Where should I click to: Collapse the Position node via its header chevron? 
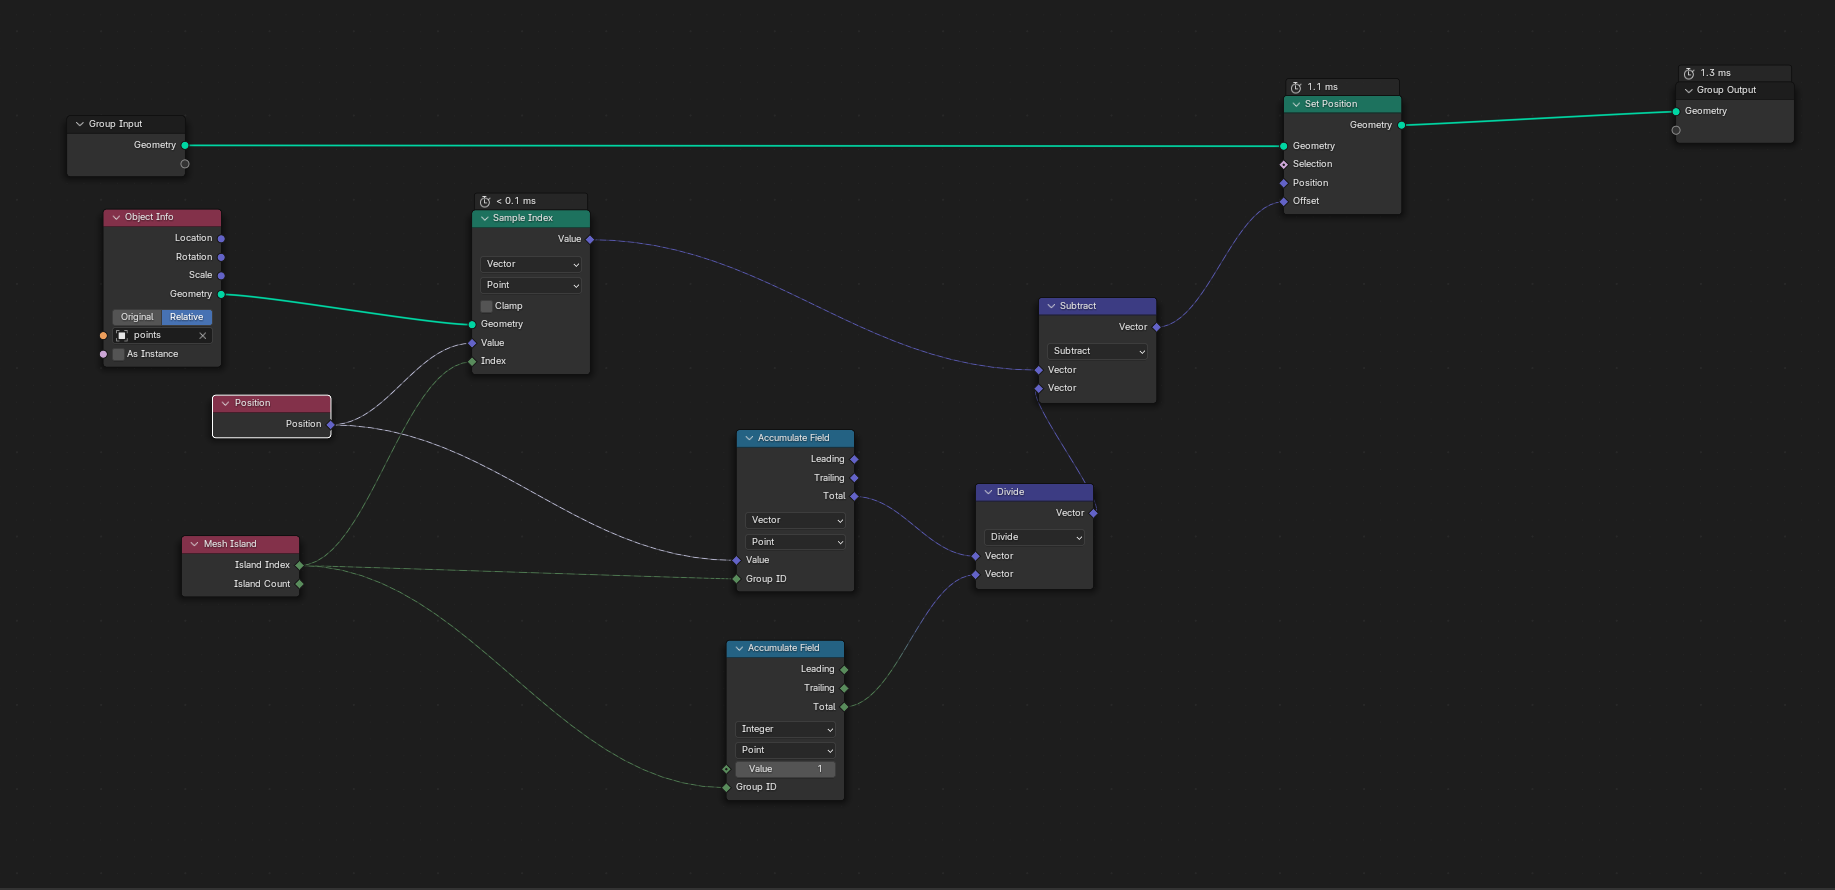pos(226,403)
